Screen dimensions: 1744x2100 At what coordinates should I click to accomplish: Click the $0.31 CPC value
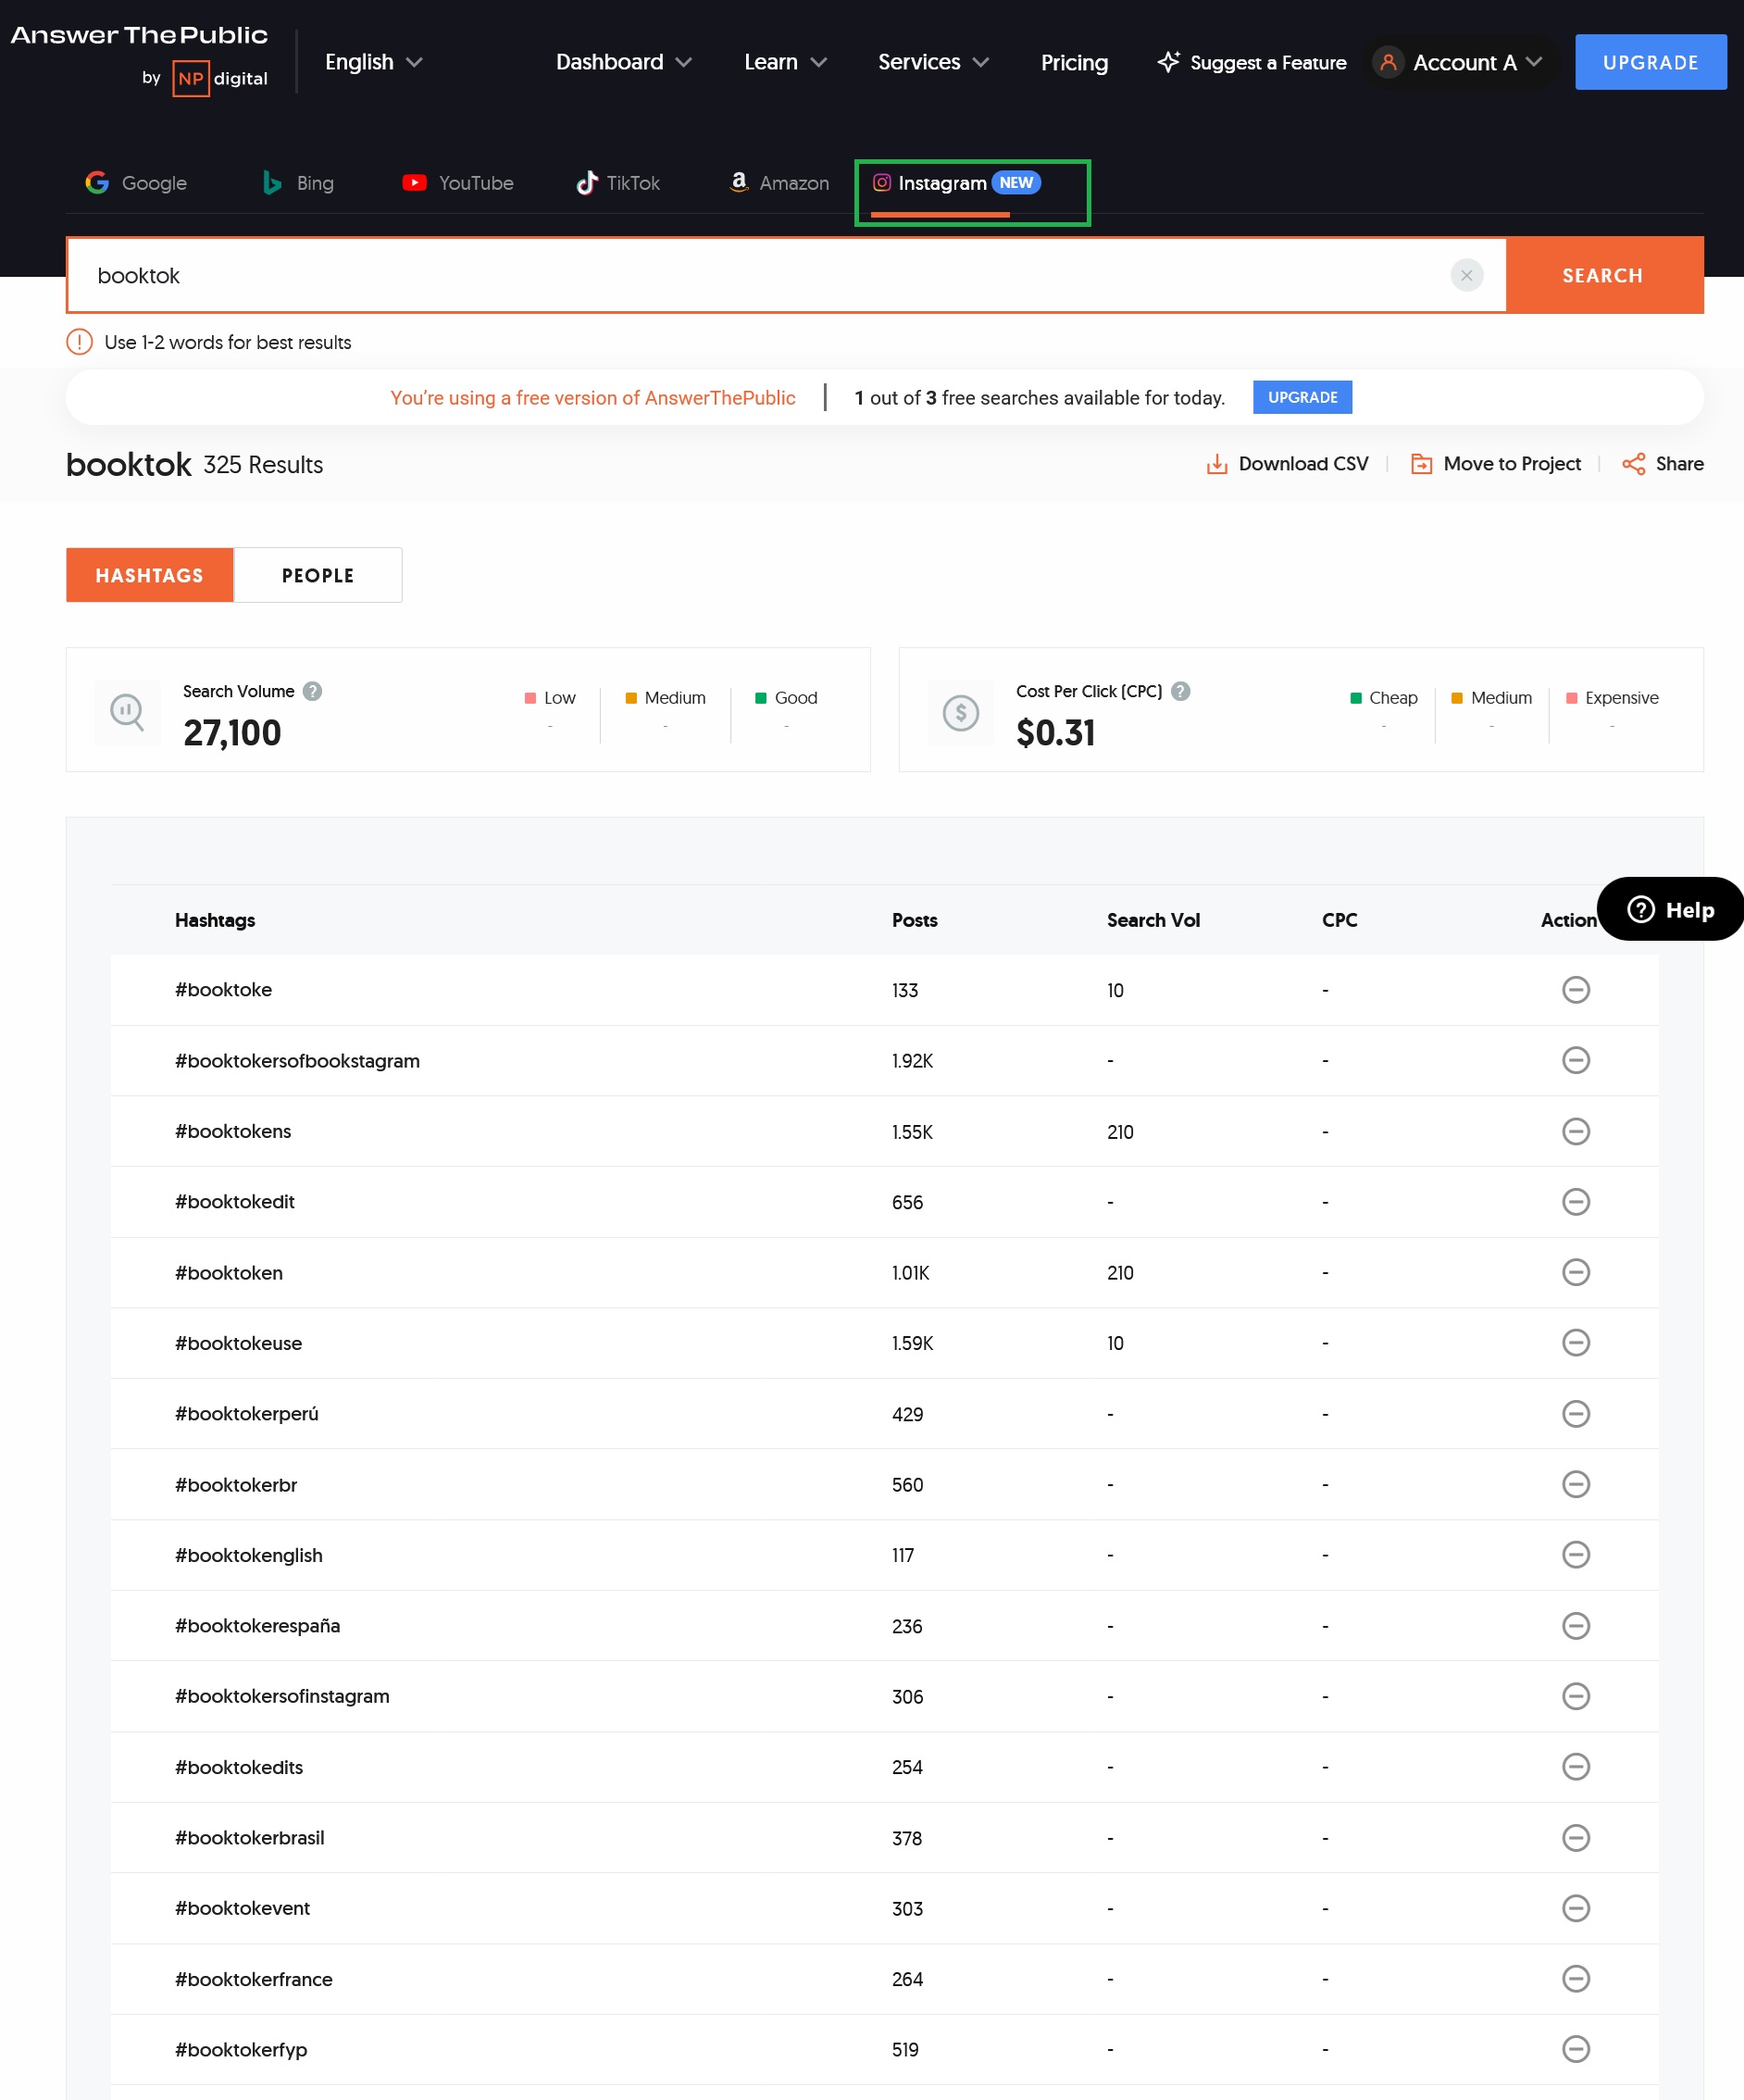click(x=1055, y=733)
